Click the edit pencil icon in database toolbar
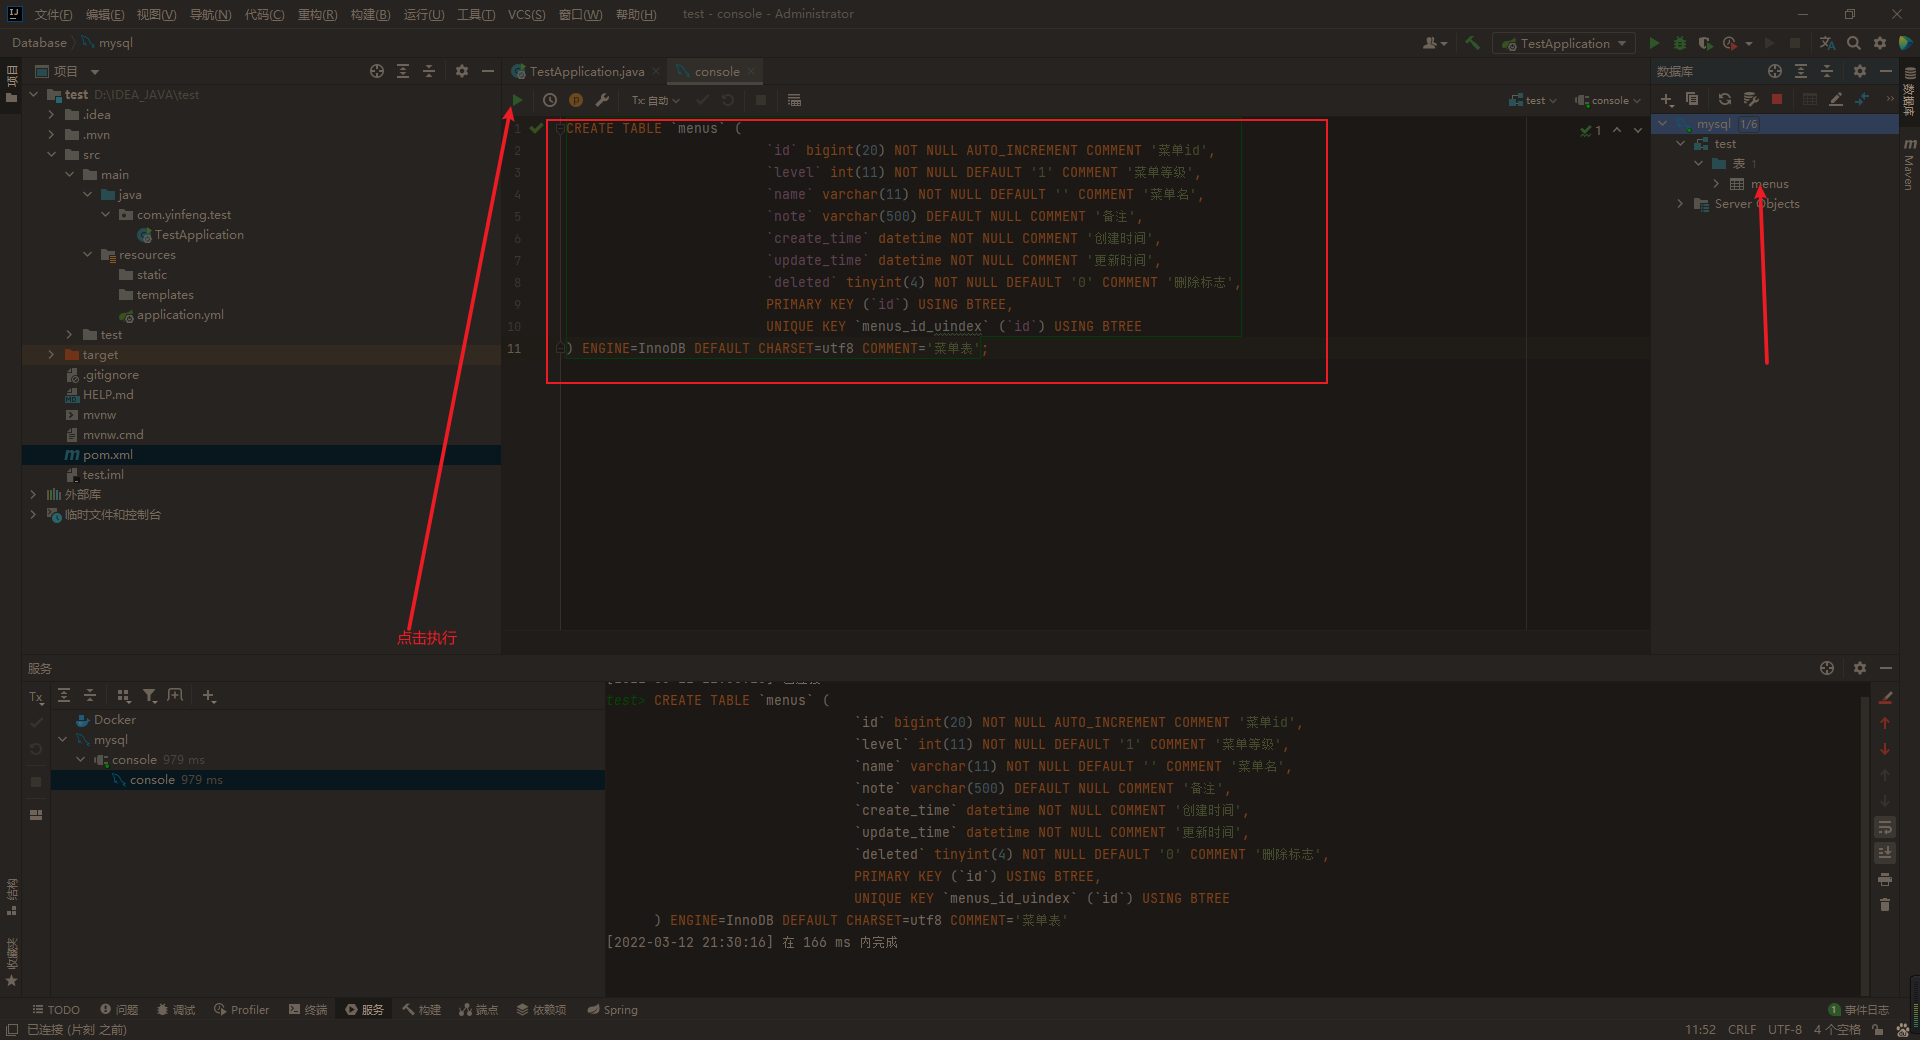1920x1040 pixels. [x=1836, y=99]
